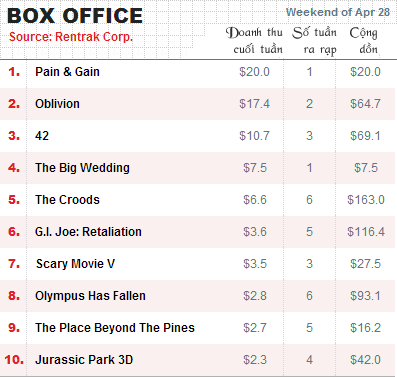Viewport: 397px width, 377px height.
Task: Select the Weekend of Apr 28 label
Action: pos(338,12)
